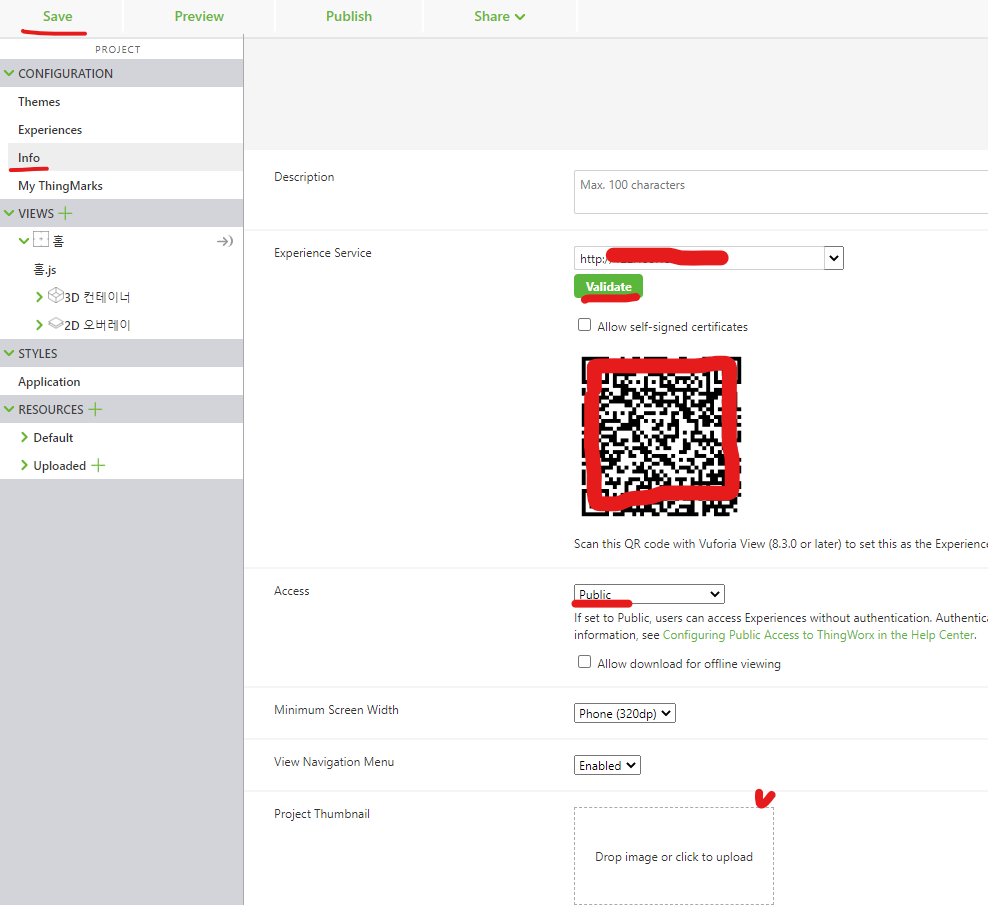Click the plus icon next to Uploaded
This screenshot has width=988, height=905.
98,466
